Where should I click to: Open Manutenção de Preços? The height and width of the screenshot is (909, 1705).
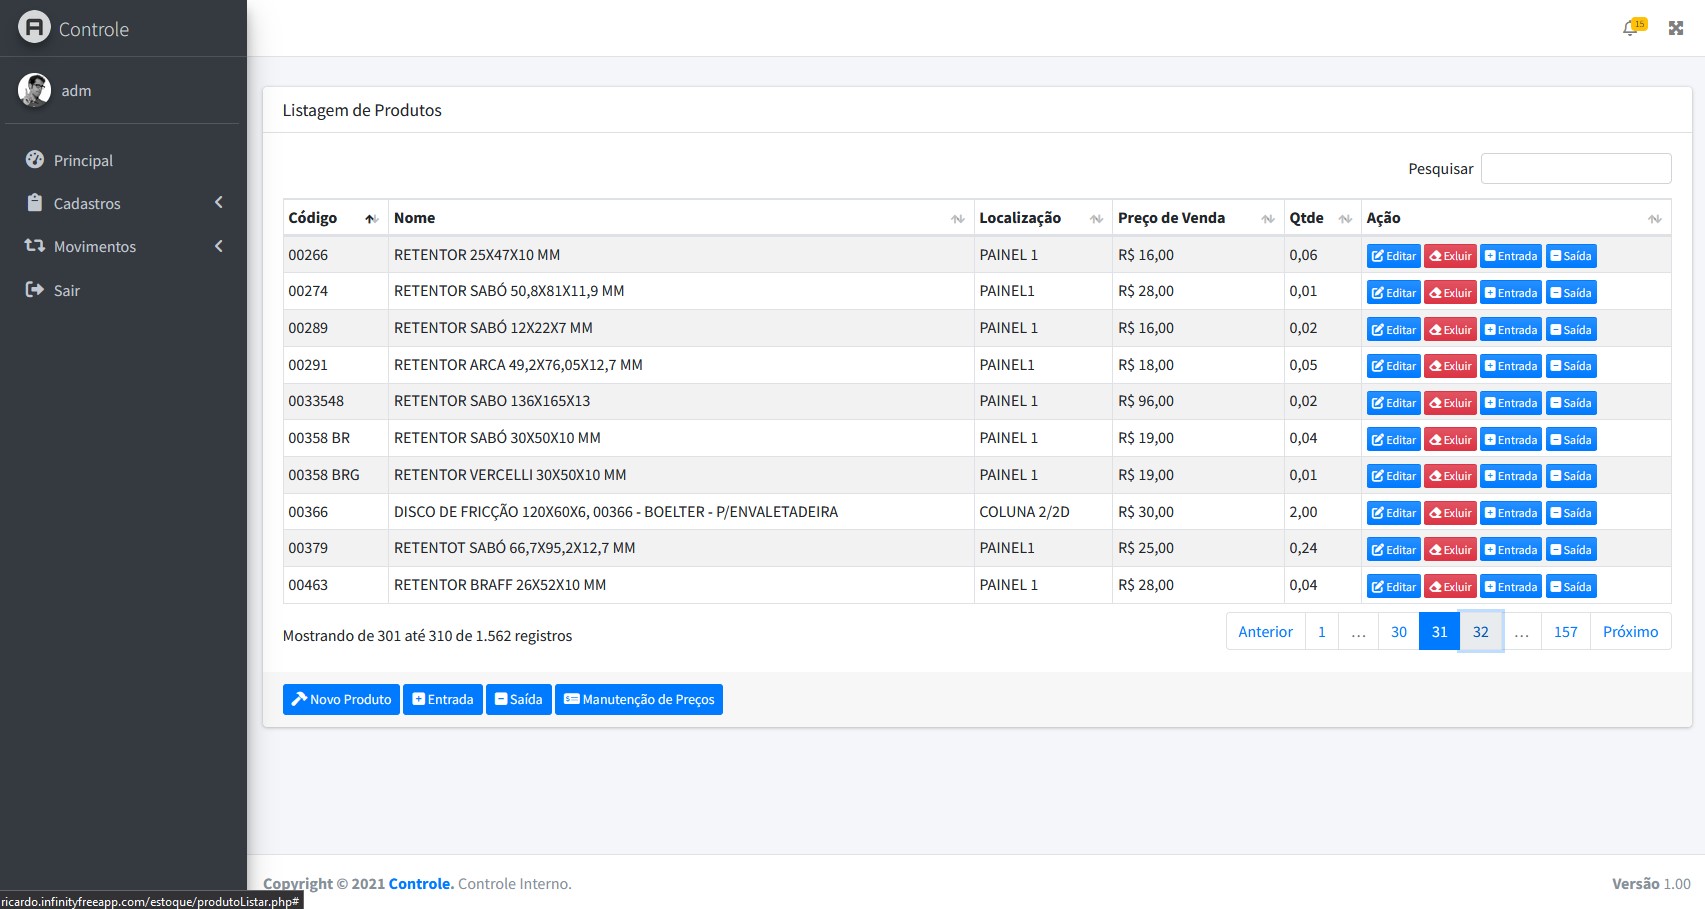click(x=638, y=699)
